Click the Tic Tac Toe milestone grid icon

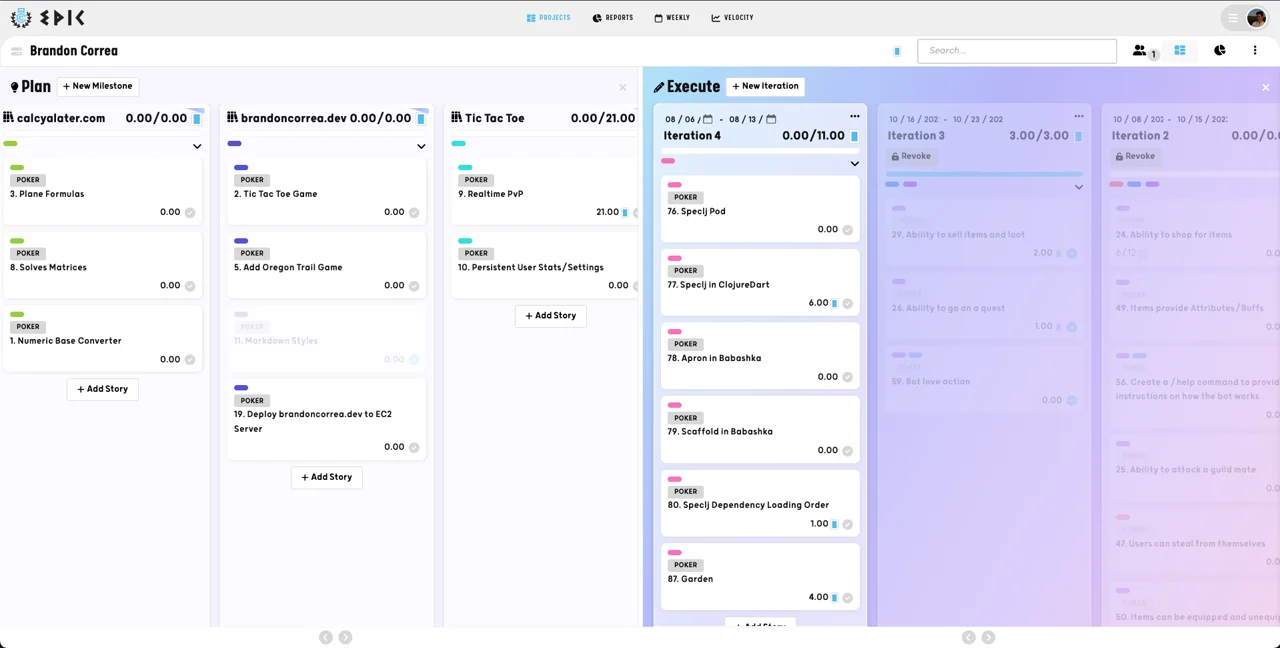point(456,118)
